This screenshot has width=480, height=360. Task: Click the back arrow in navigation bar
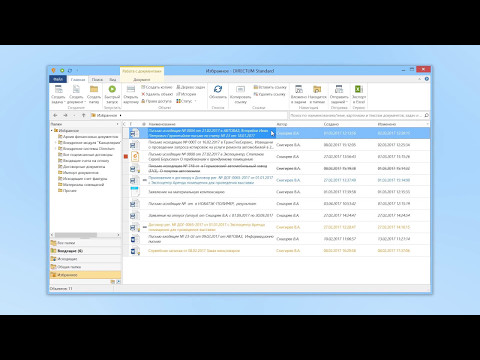[x=55, y=115]
